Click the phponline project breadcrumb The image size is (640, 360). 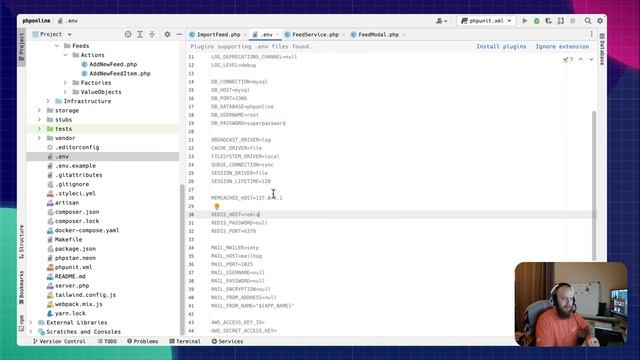(36, 21)
